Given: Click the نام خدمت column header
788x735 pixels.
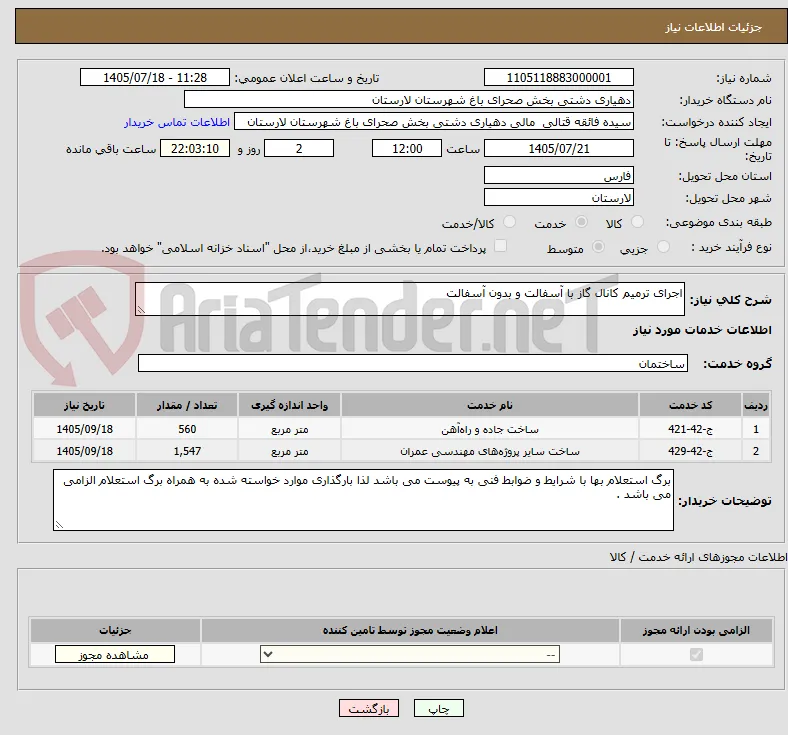Looking at the screenshot, I should coord(489,405).
